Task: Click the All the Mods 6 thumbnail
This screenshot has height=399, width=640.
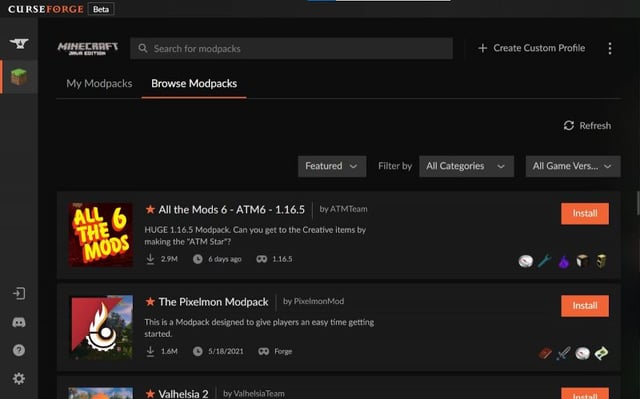Action: pos(101,235)
